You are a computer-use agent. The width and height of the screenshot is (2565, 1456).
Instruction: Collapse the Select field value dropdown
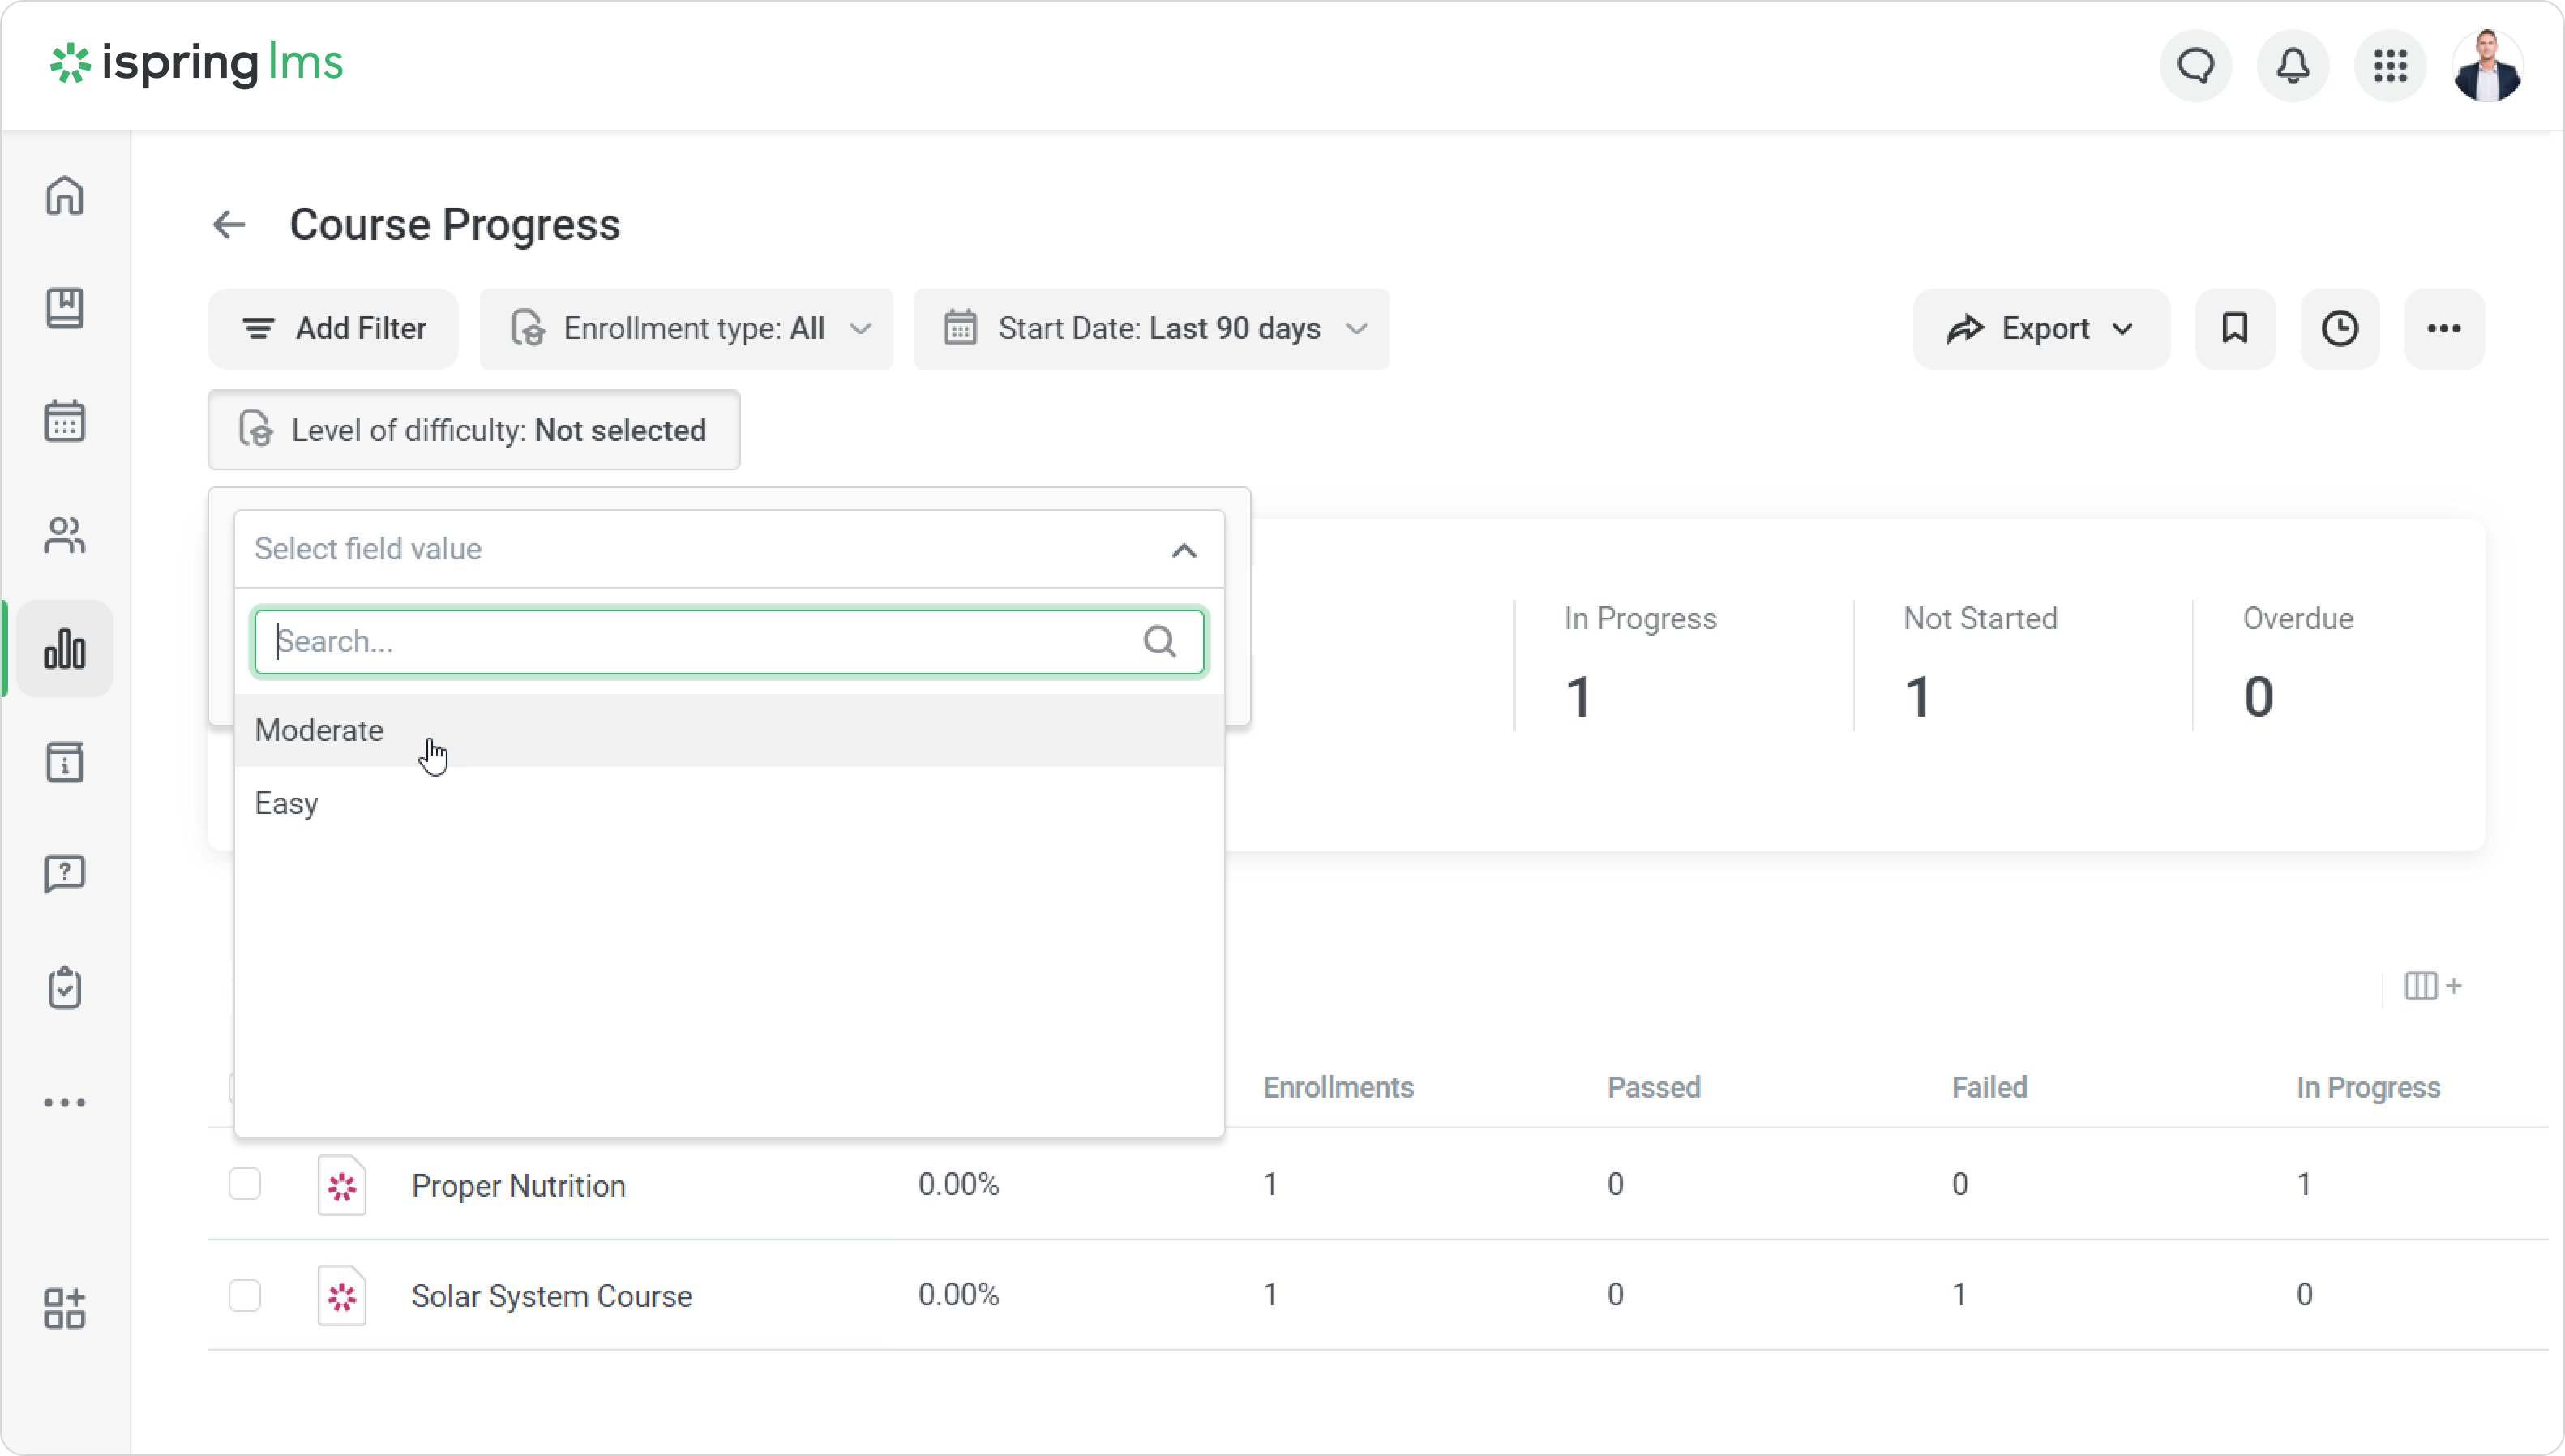(x=1184, y=550)
